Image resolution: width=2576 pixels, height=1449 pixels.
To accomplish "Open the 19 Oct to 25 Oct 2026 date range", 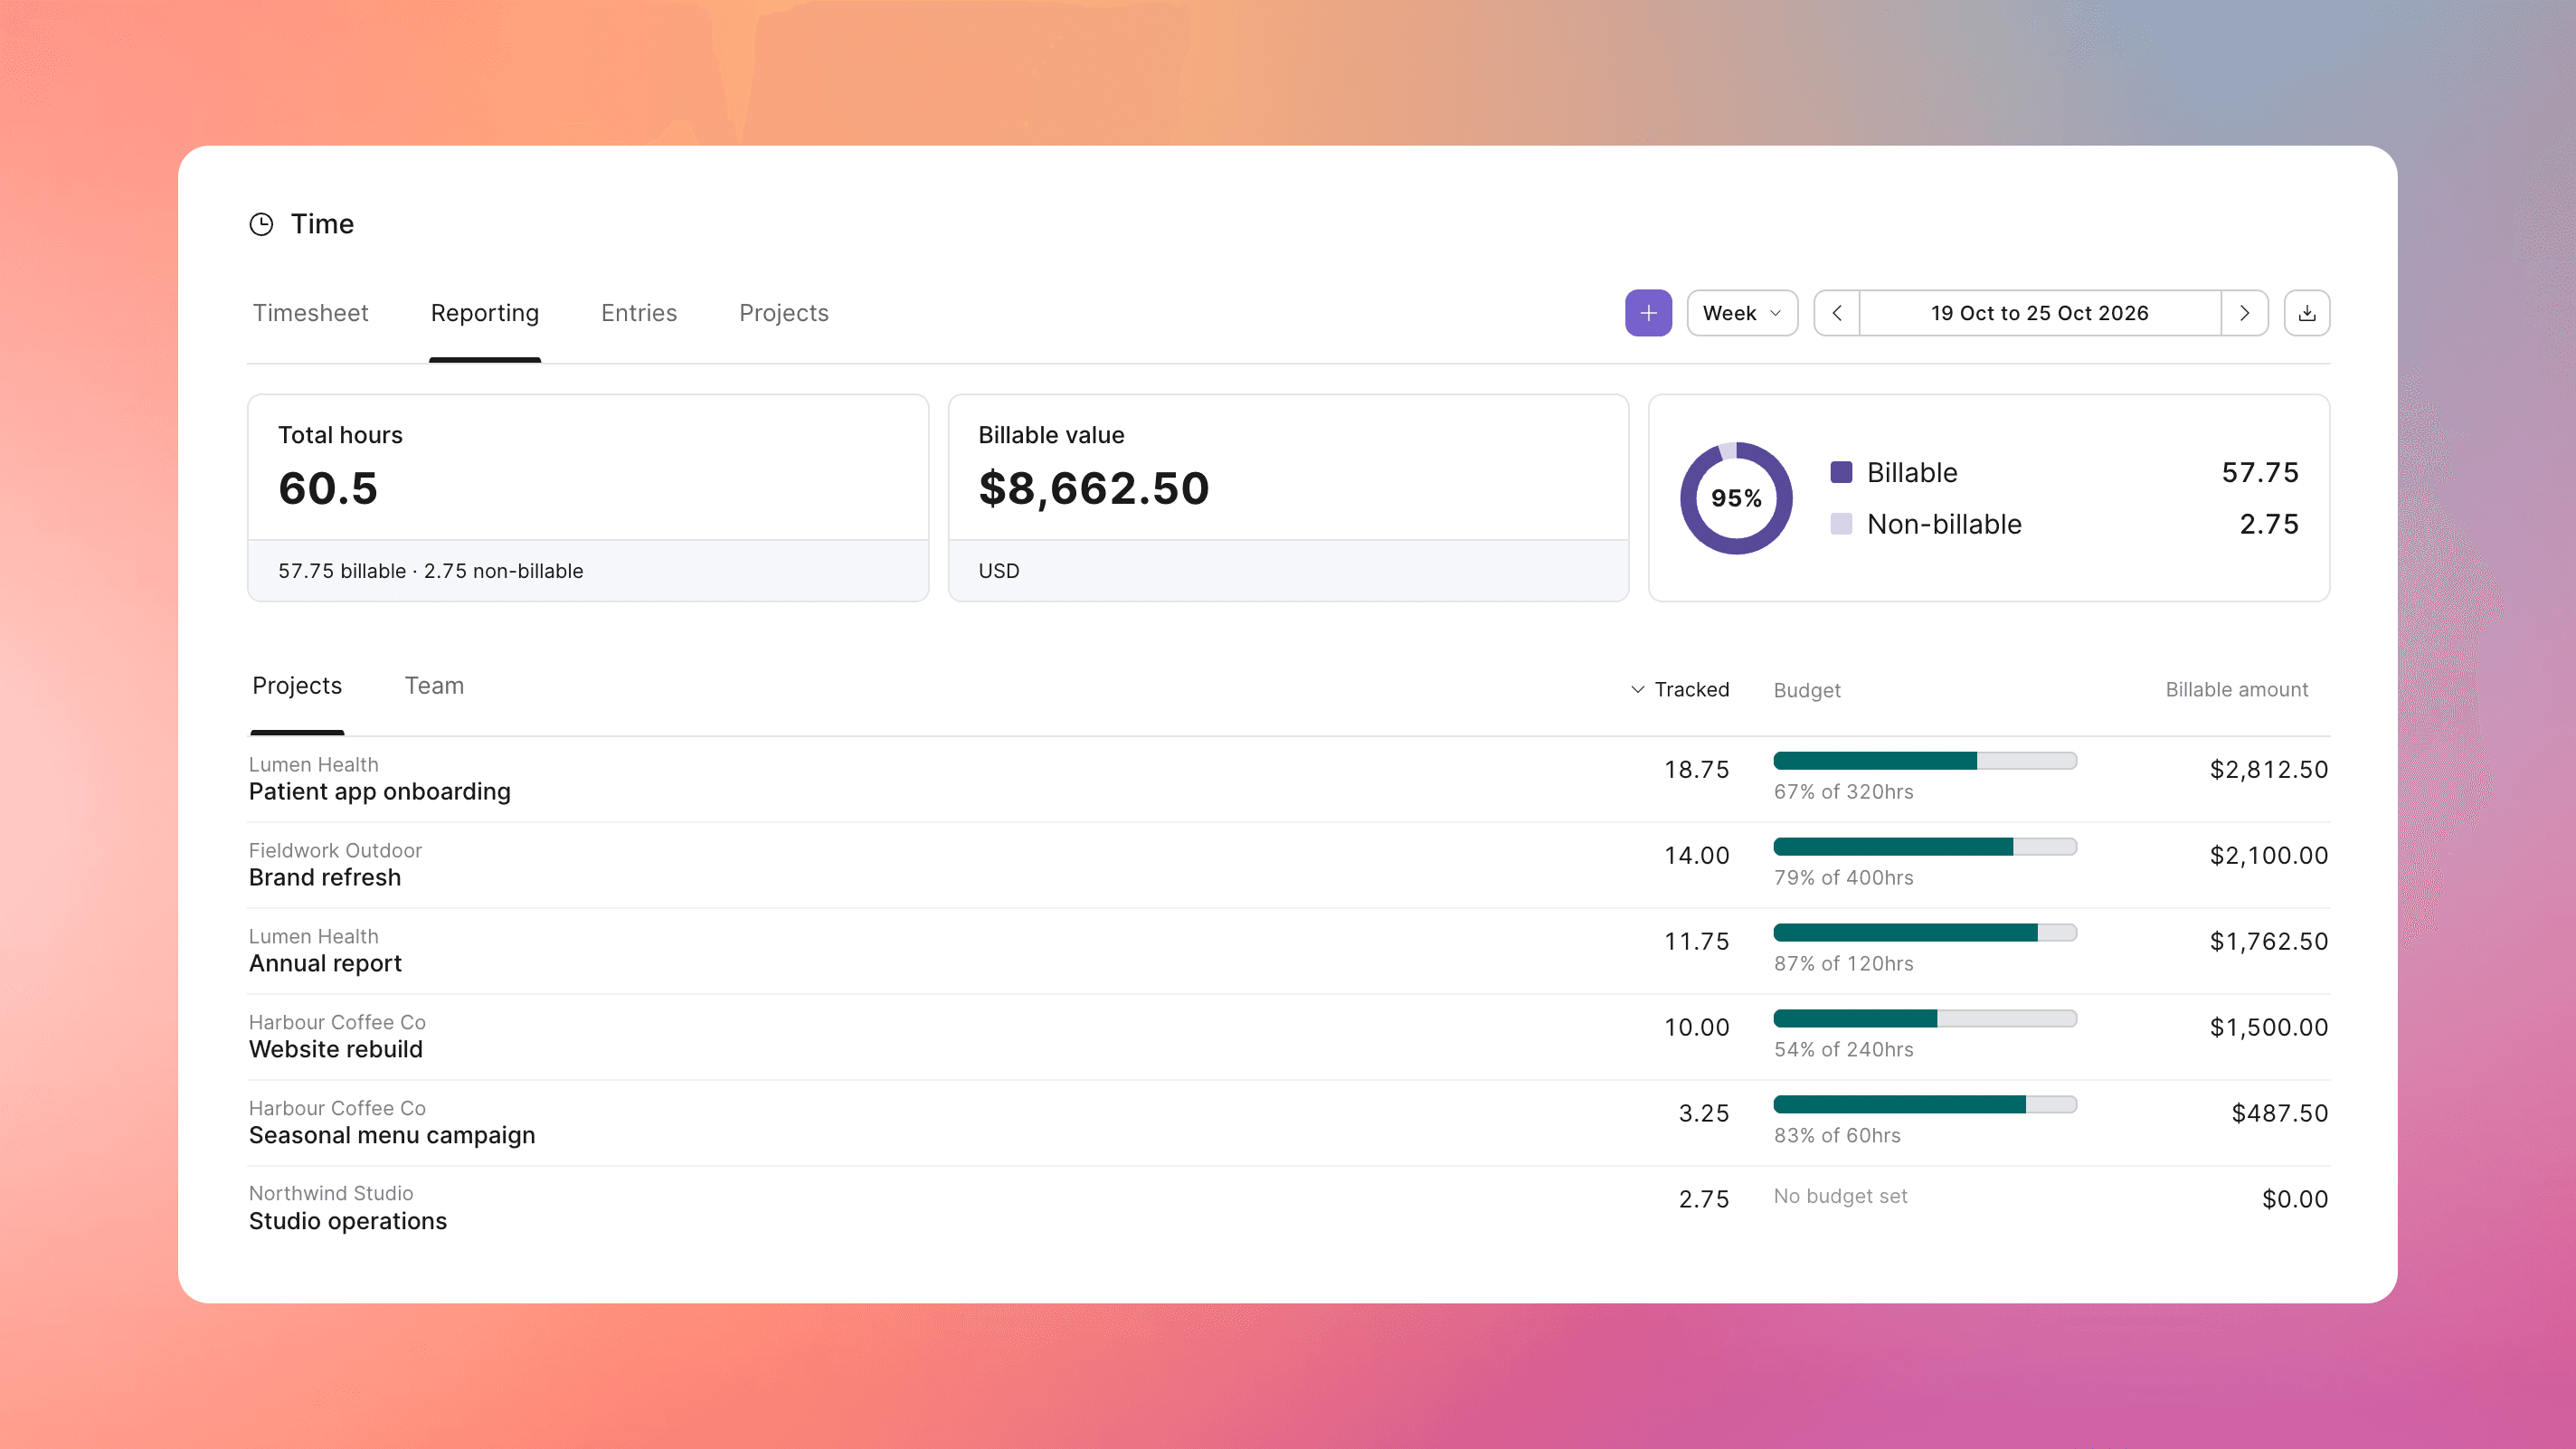I will click(x=2040, y=313).
